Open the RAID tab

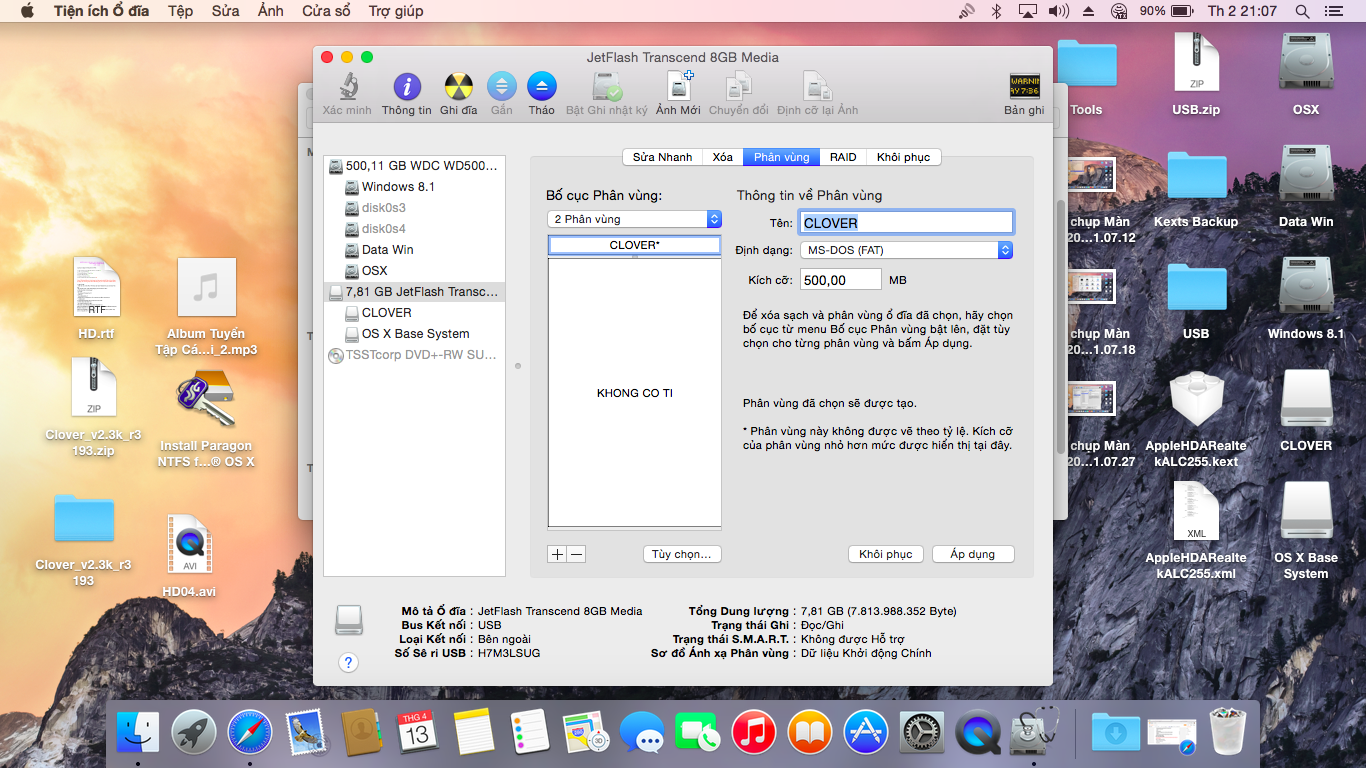coord(843,157)
